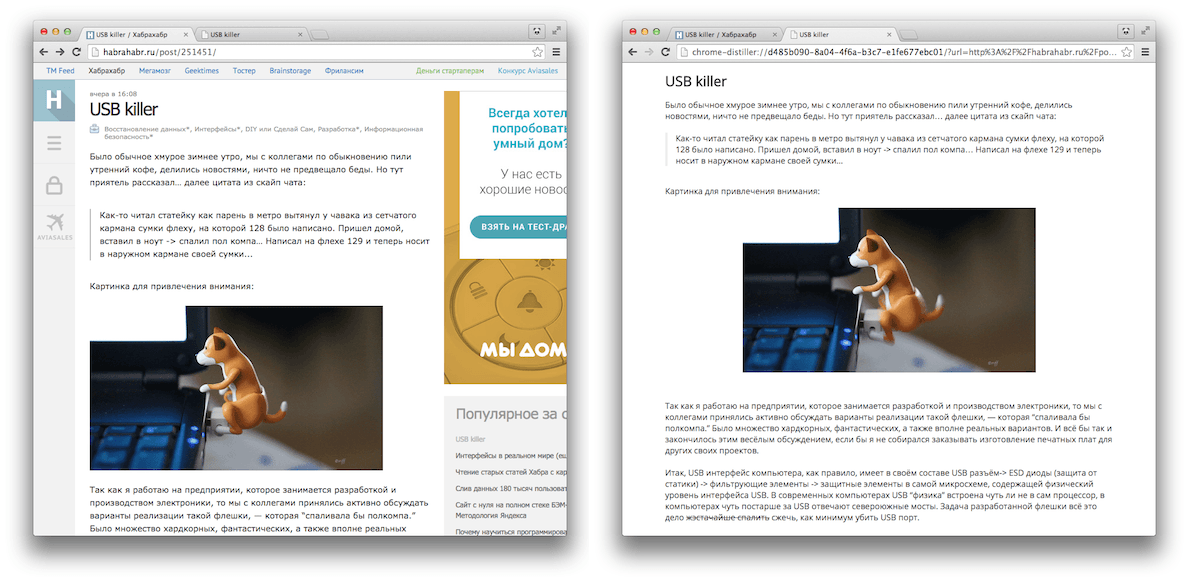Go forward in the habrahabr.ru window
Screen dimensions: 1193x582
[60, 52]
